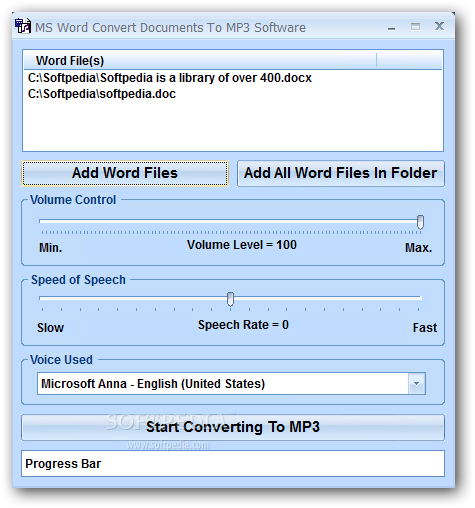Click the Max. label under volume
The height and width of the screenshot is (508, 475).
pyautogui.click(x=418, y=248)
